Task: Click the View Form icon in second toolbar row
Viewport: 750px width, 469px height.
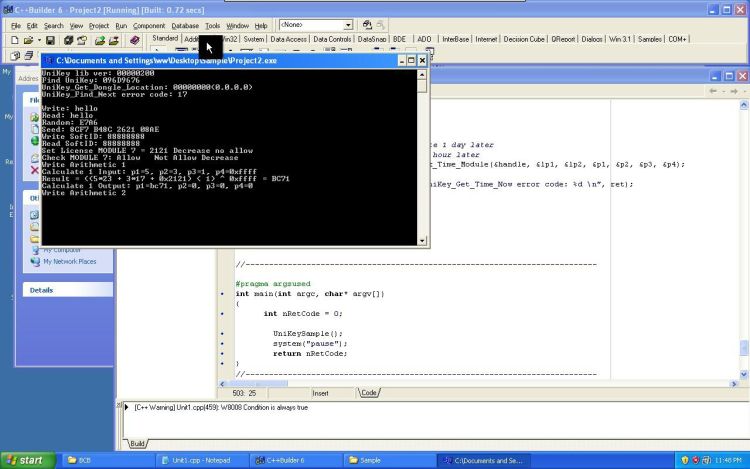Action: click(29, 55)
